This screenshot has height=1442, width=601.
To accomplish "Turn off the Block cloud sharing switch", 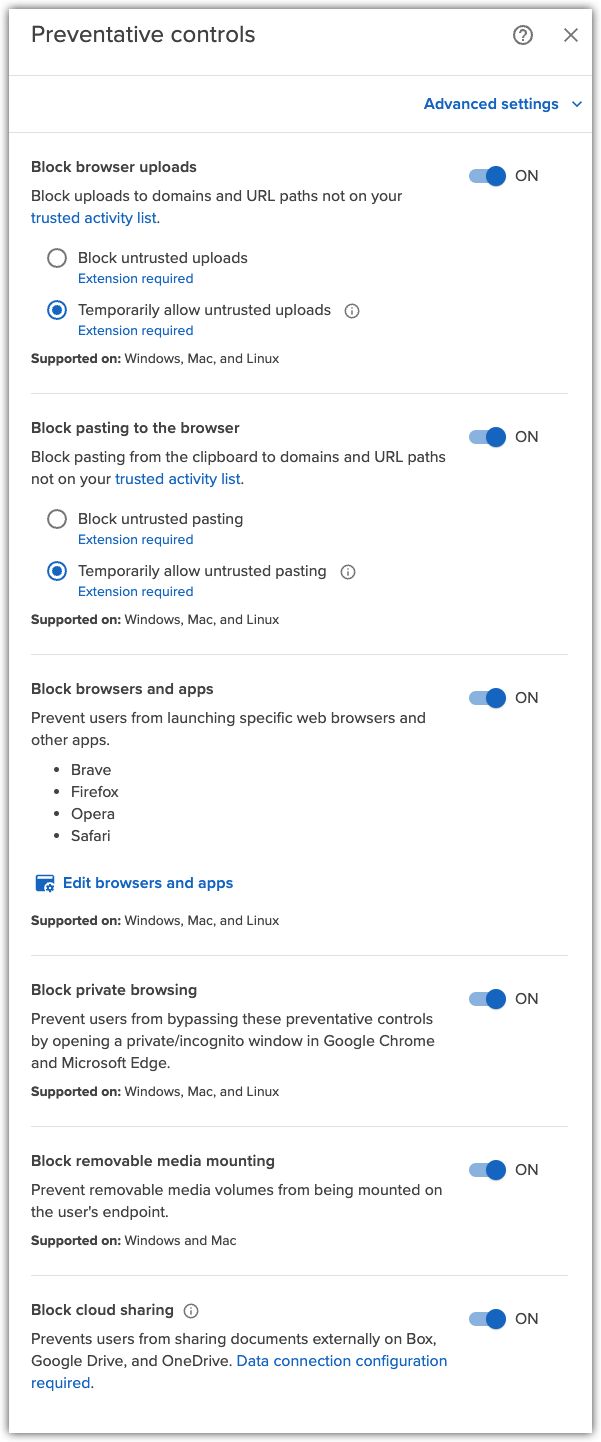I will coord(486,1319).
